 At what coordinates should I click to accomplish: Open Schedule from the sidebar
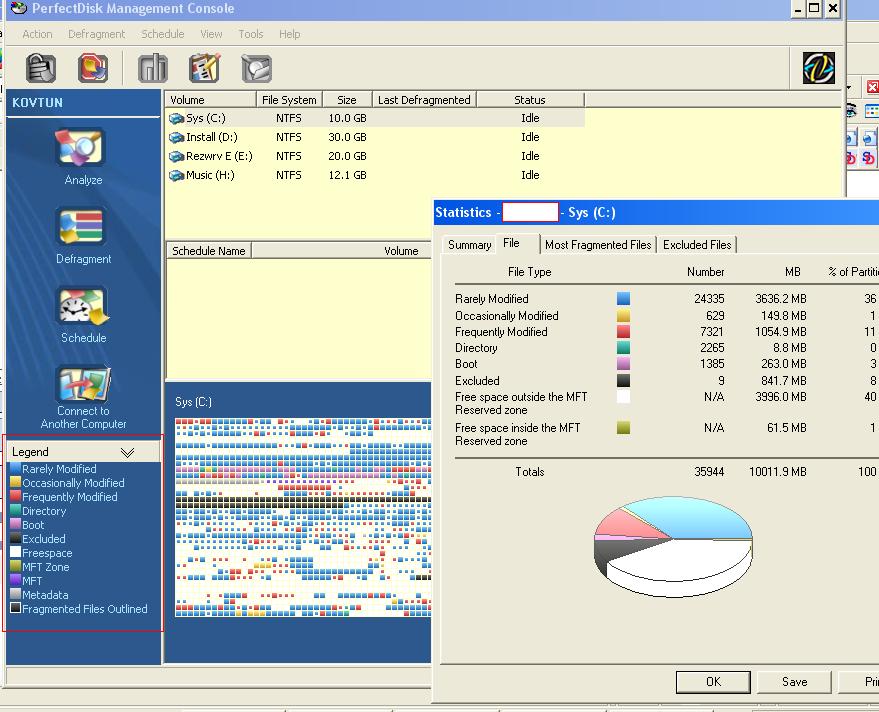(x=83, y=315)
